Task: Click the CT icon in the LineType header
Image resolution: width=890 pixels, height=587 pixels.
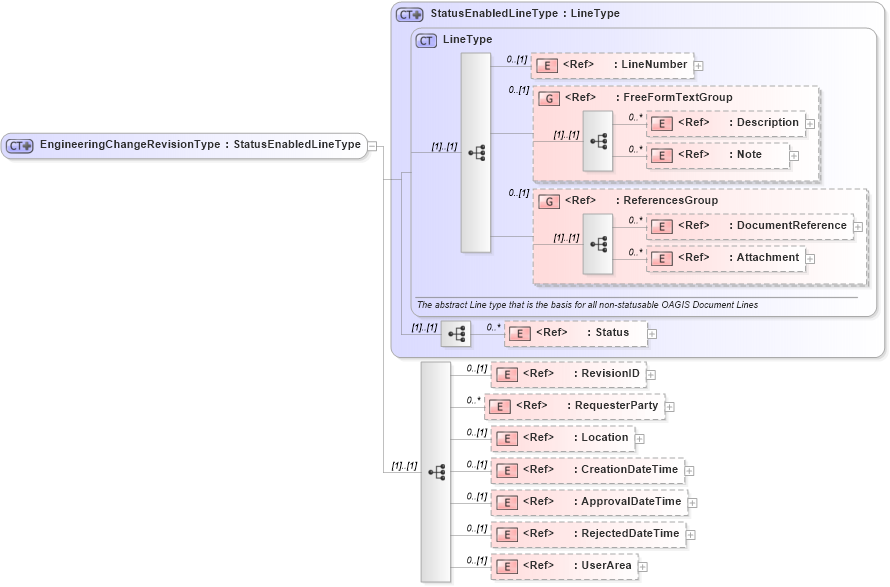Action: pyautogui.click(x=425, y=41)
